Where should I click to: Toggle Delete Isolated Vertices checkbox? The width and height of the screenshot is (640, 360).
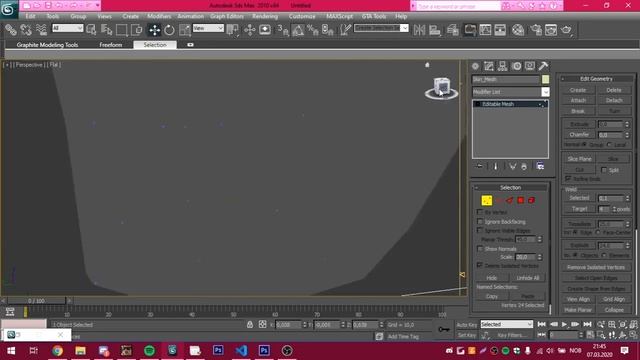click(480, 265)
